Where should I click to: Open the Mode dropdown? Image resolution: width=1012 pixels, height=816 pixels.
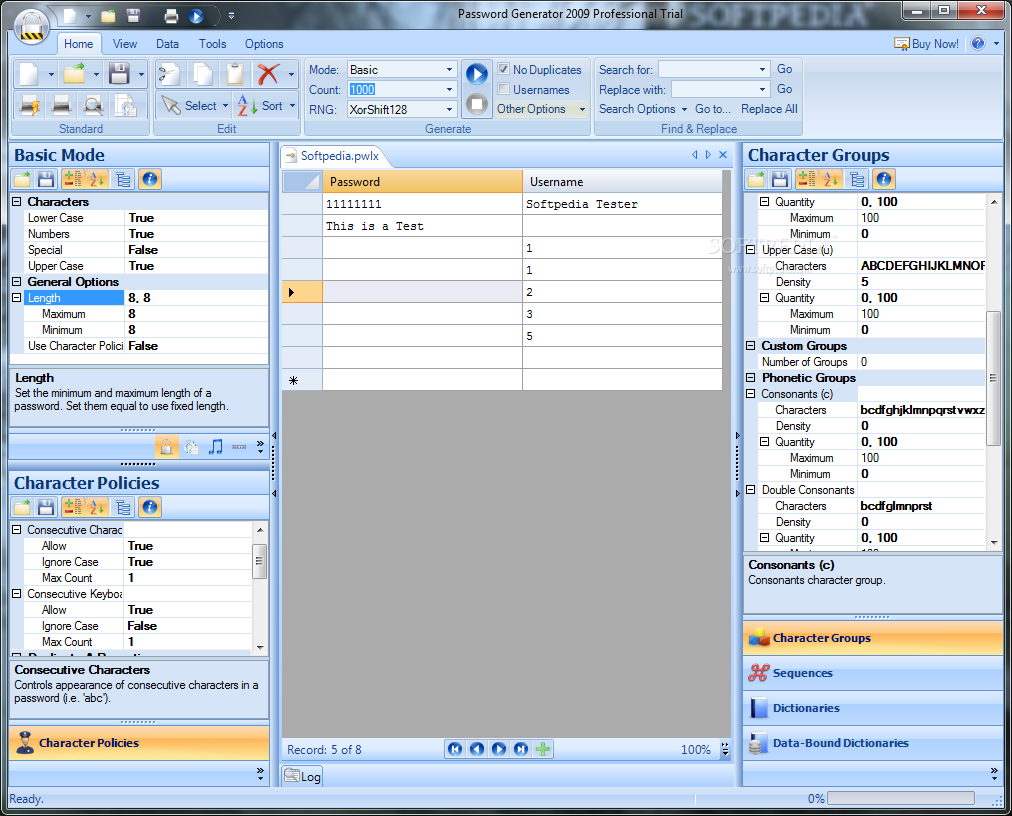pyautogui.click(x=449, y=70)
